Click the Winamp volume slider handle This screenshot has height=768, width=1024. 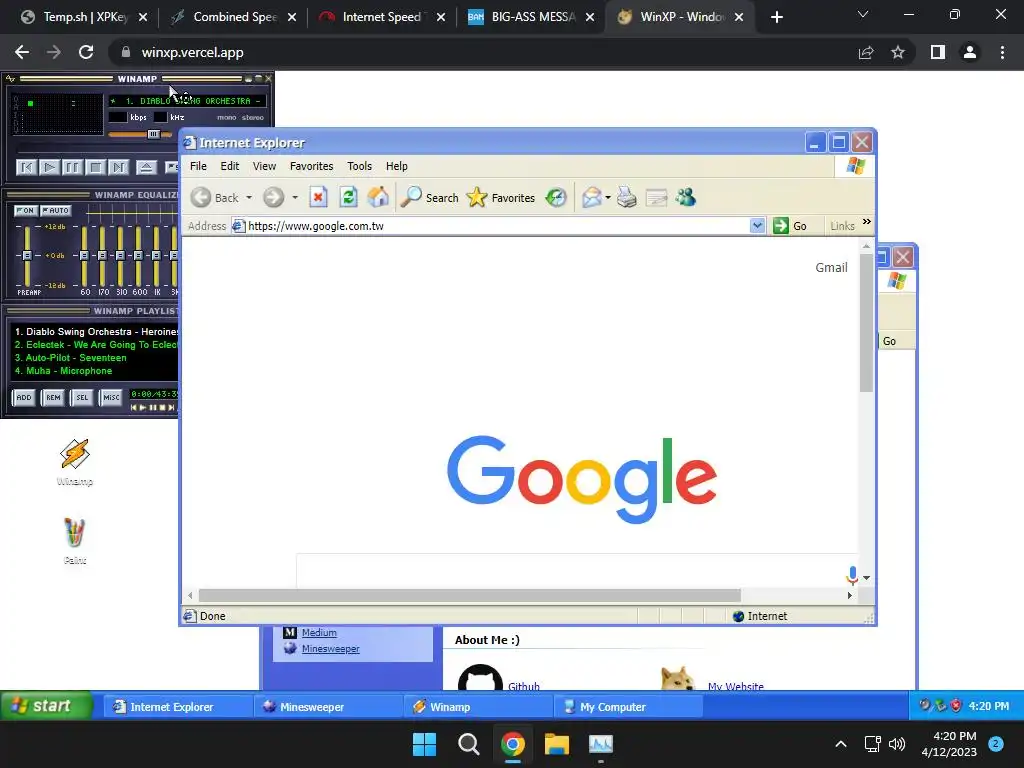pos(153,134)
